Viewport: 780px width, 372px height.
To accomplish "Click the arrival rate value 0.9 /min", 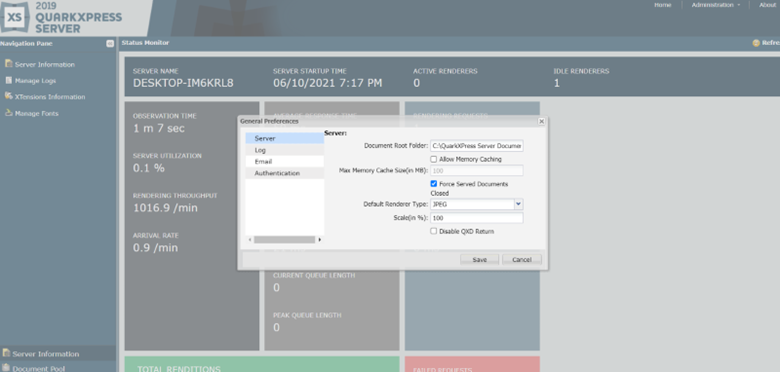I will point(155,248).
